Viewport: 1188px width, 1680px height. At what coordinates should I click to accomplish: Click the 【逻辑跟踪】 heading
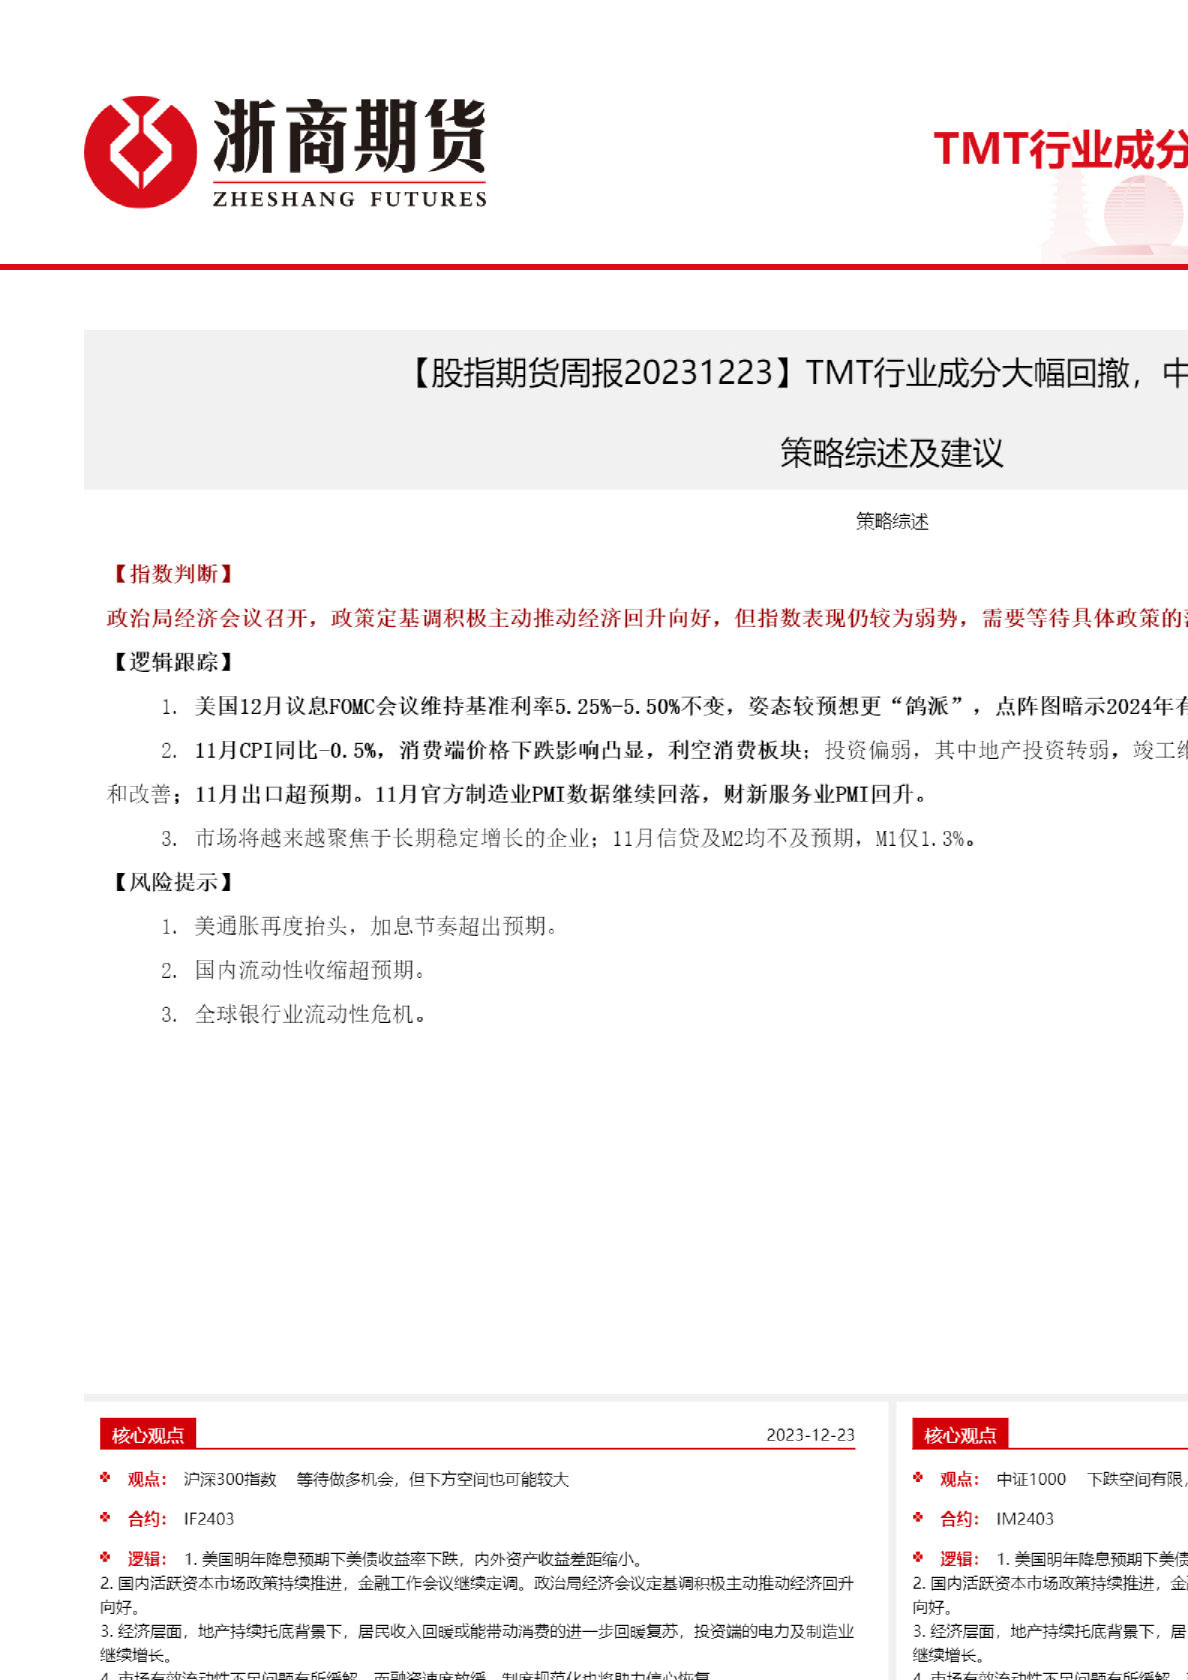tap(172, 662)
